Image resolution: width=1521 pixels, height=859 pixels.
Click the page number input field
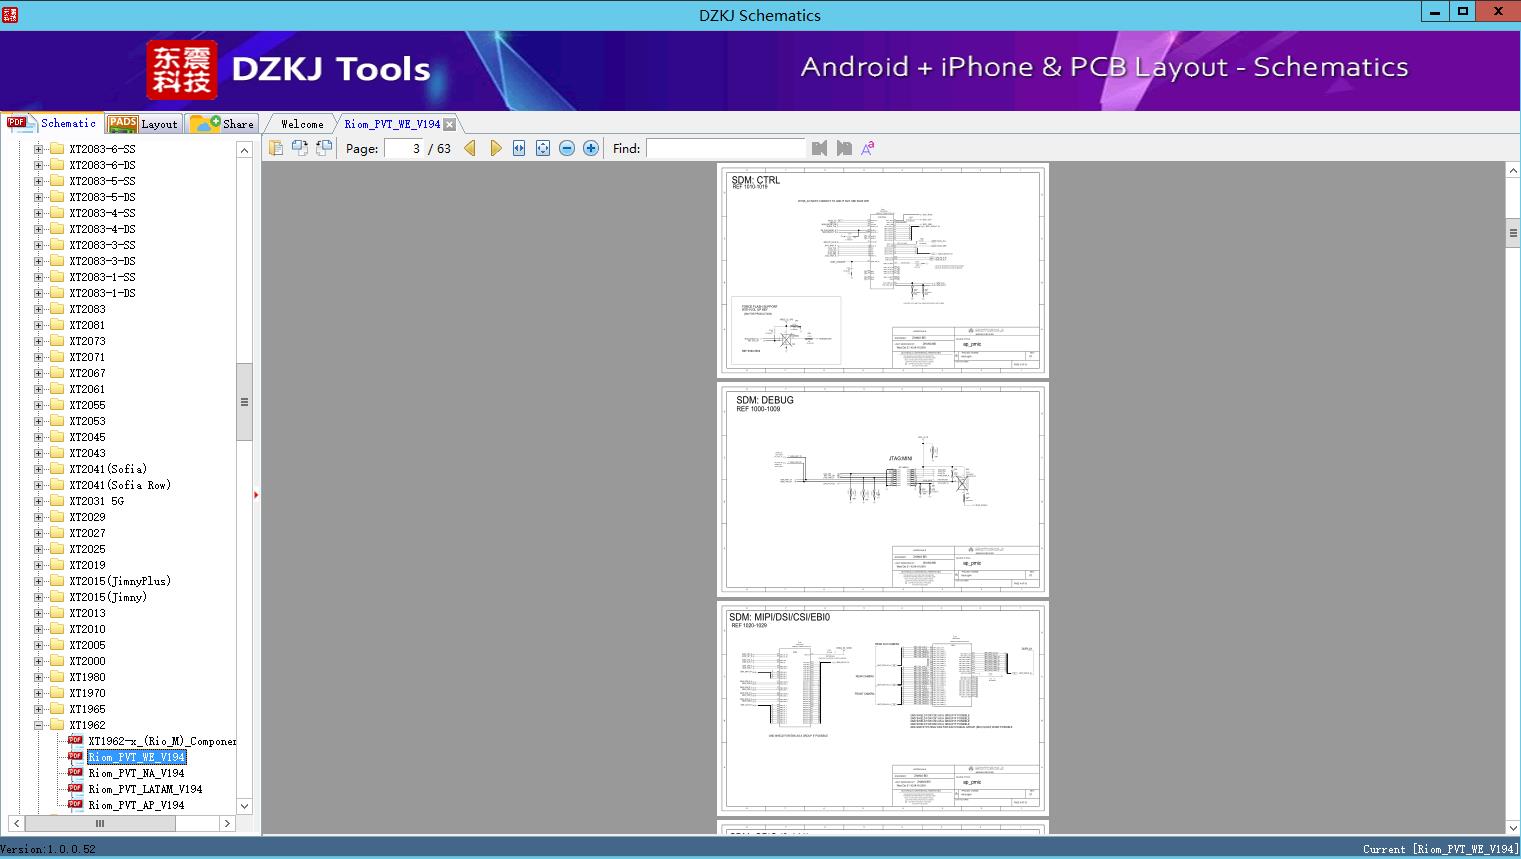(404, 148)
